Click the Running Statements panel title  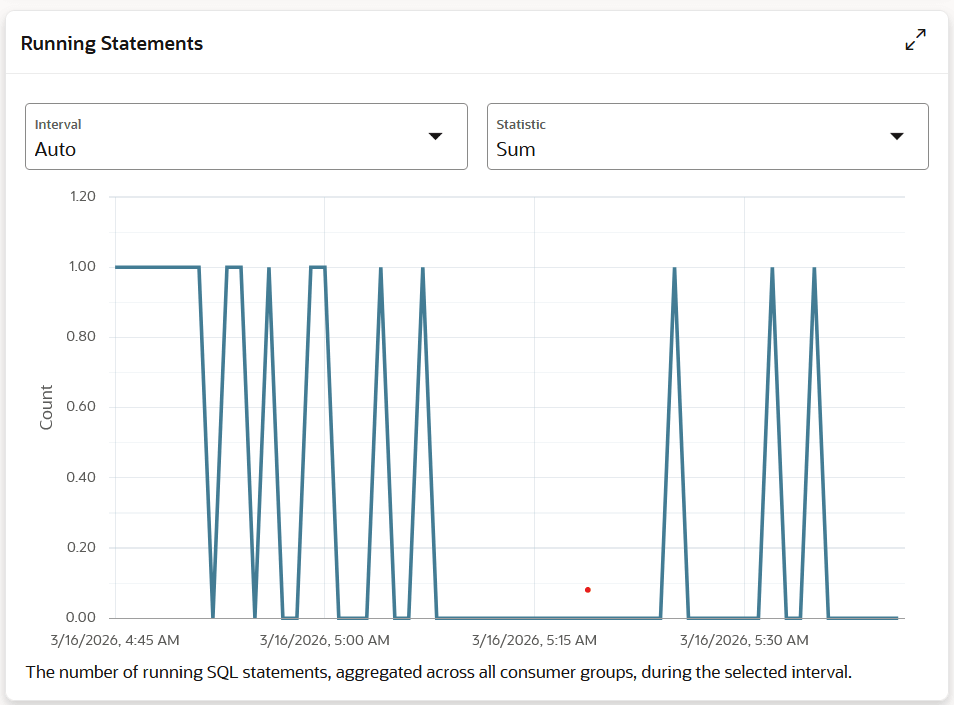tap(112, 43)
